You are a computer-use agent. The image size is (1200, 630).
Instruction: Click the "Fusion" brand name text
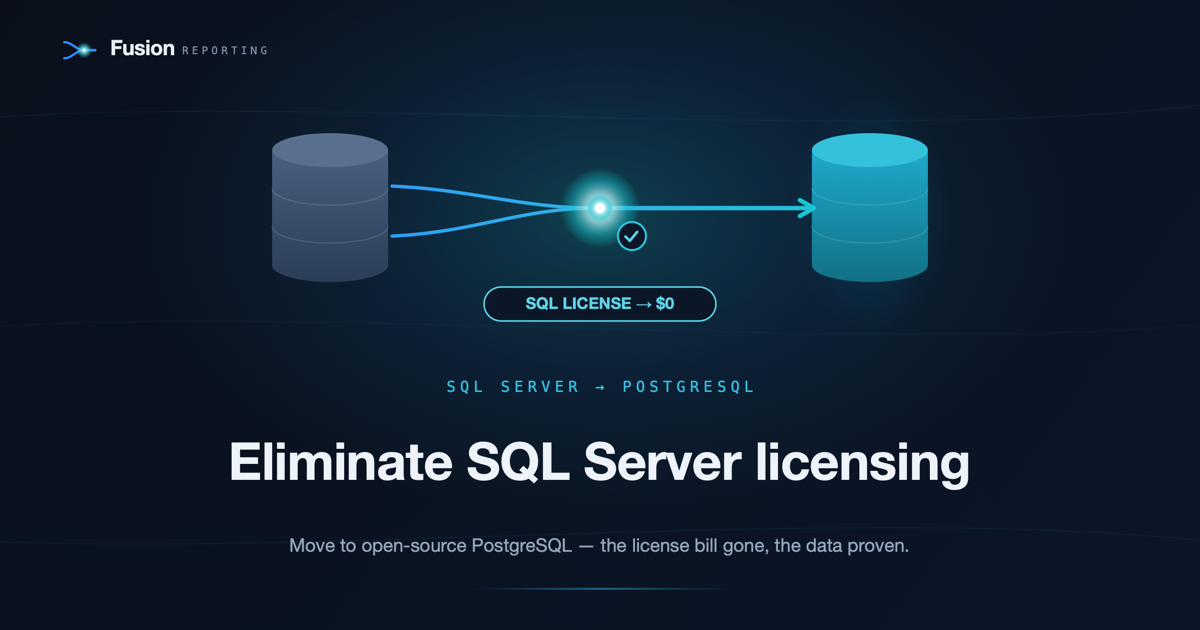[142, 48]
